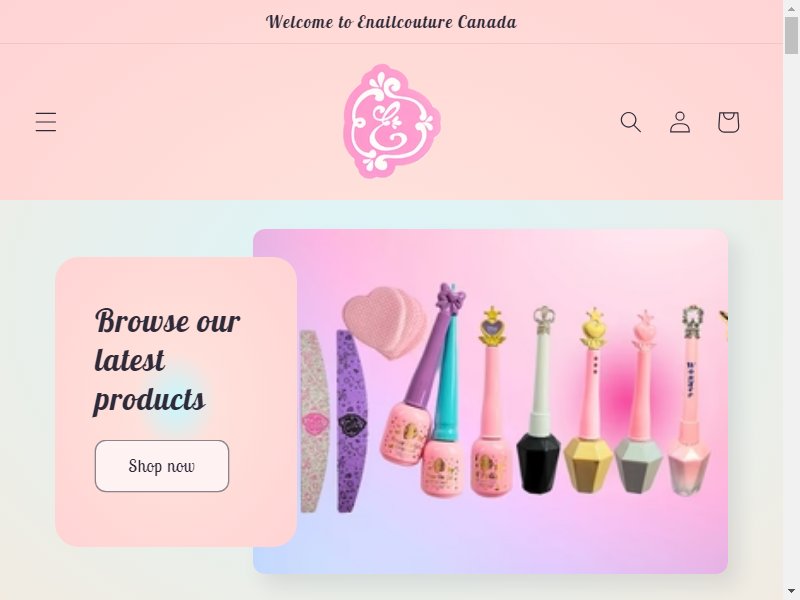Click the purple nail file image

point(352,421)
